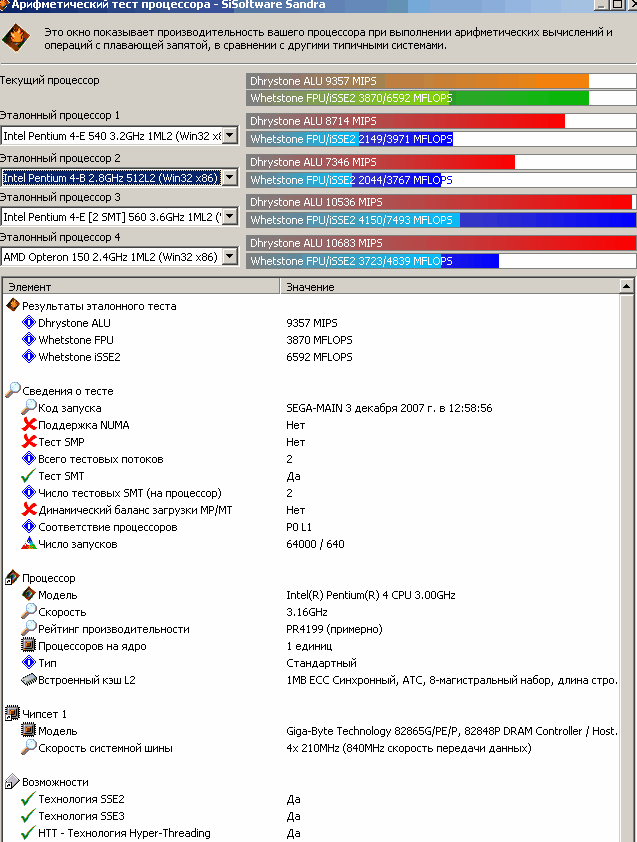Click the icon beside Всего тестовых потоков
637x842 pixels.
(28, 459)
